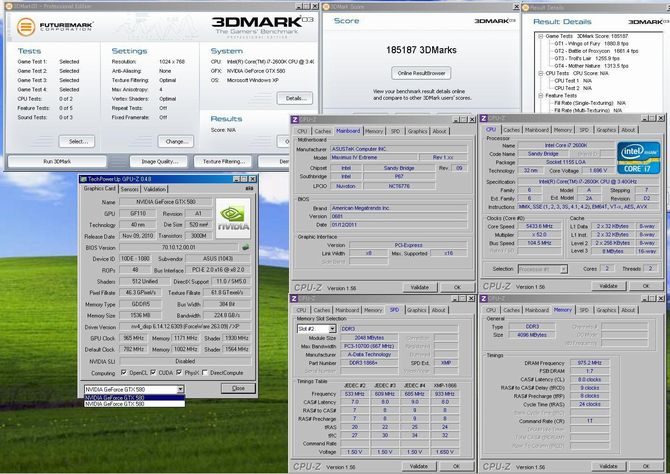Image resolution: width=670 pixels, height=474 pixels.
Task: Collapse the CPU Tests tree node
Action: point(541,74)
